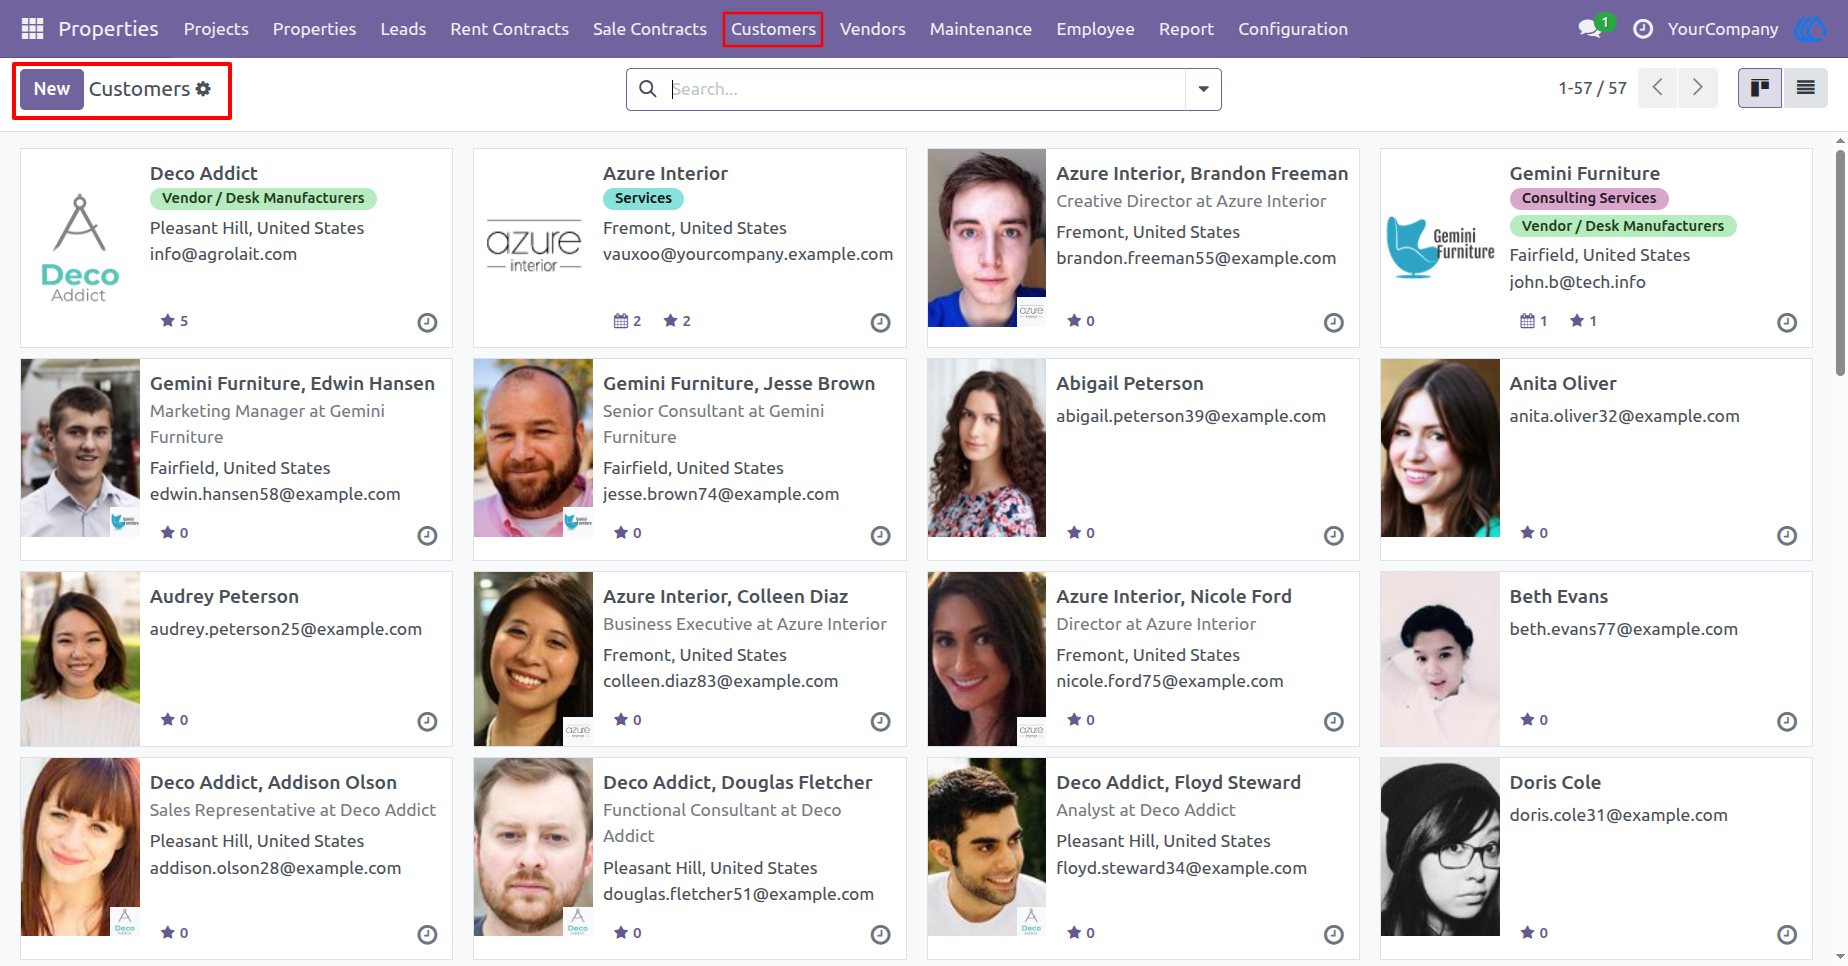Screen dimensions: 1848x966
Task: Click Deco Addict card activity clock
Action: pyautogui.click(x=427, y=322)
